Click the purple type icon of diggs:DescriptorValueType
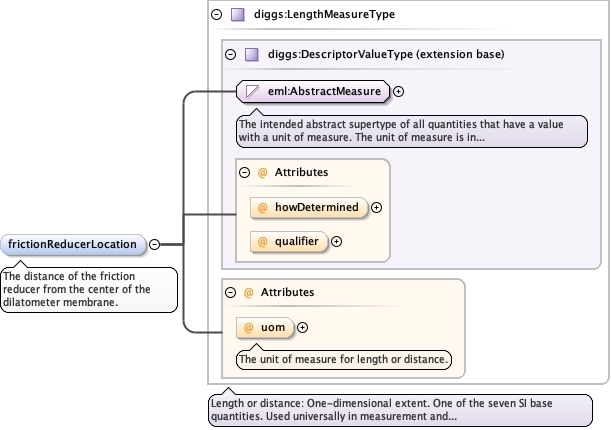Viewport: 611px width, 430px height. pyautogui.click(x=252, y=55)
